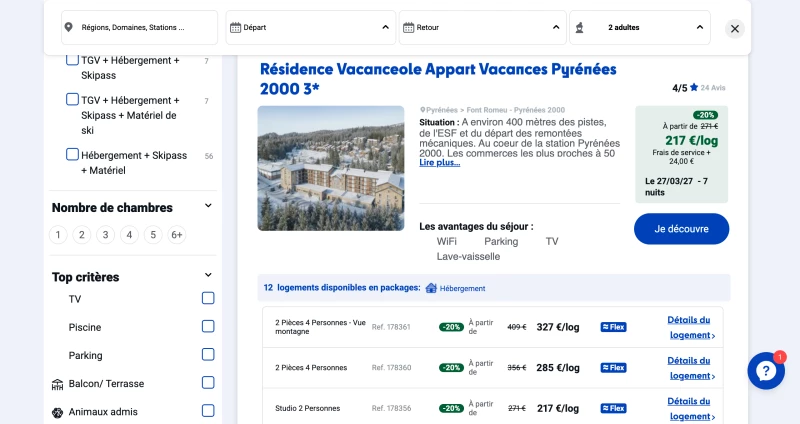Click -20% badge on Ref. 178356 row
This screenshot has height=424, width=800.
[x=451, y=408]
